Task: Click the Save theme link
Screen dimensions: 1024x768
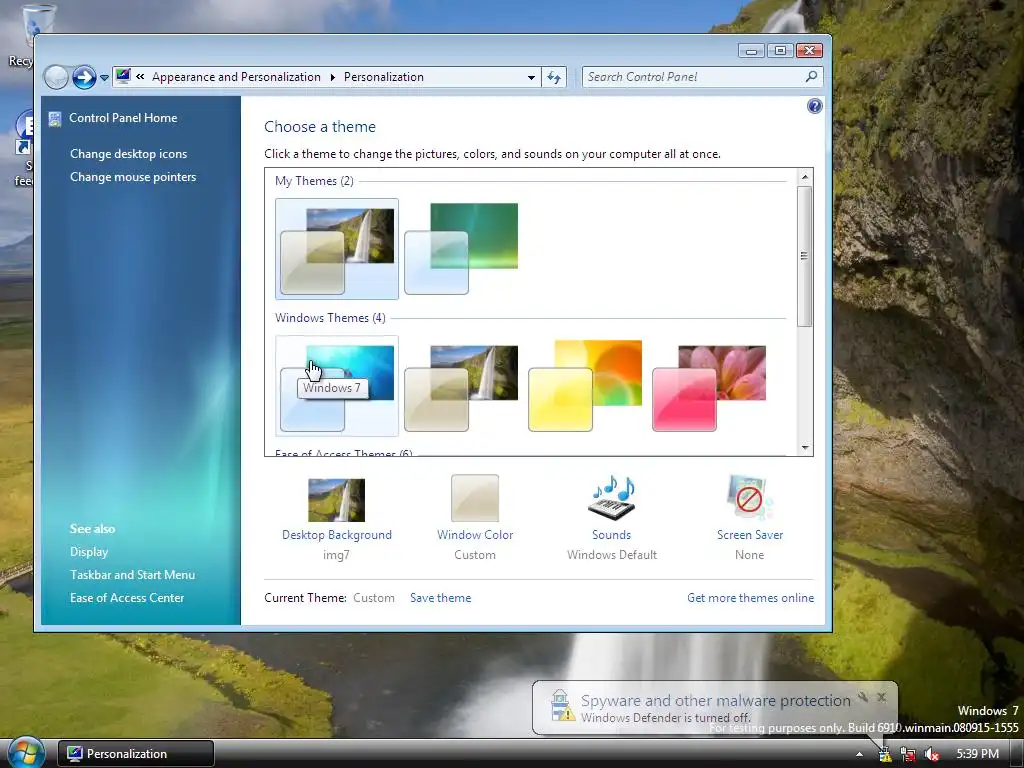Action: click(x=440, y=598)
